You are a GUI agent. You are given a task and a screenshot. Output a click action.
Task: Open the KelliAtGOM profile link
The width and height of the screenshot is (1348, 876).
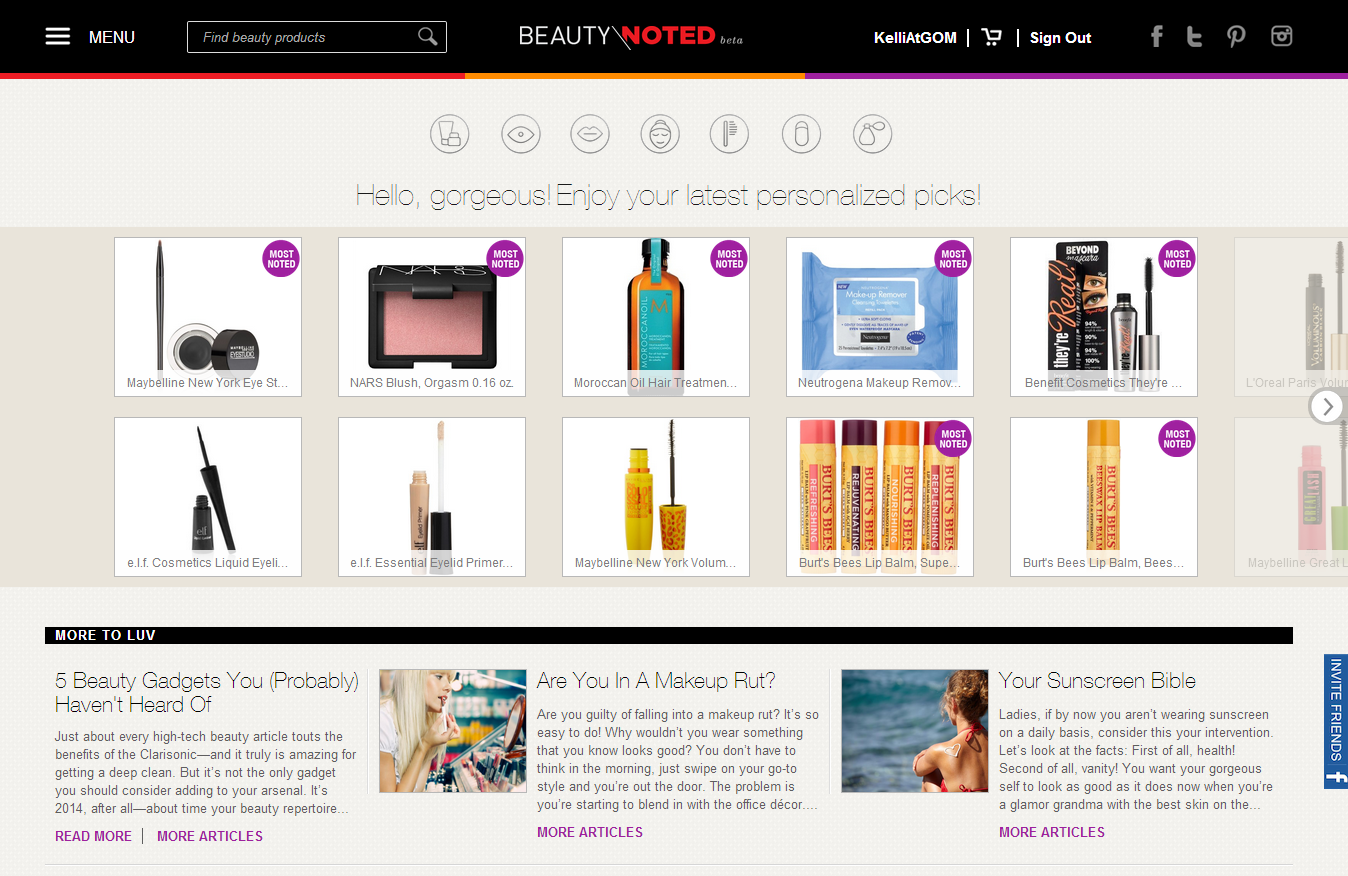915,38
